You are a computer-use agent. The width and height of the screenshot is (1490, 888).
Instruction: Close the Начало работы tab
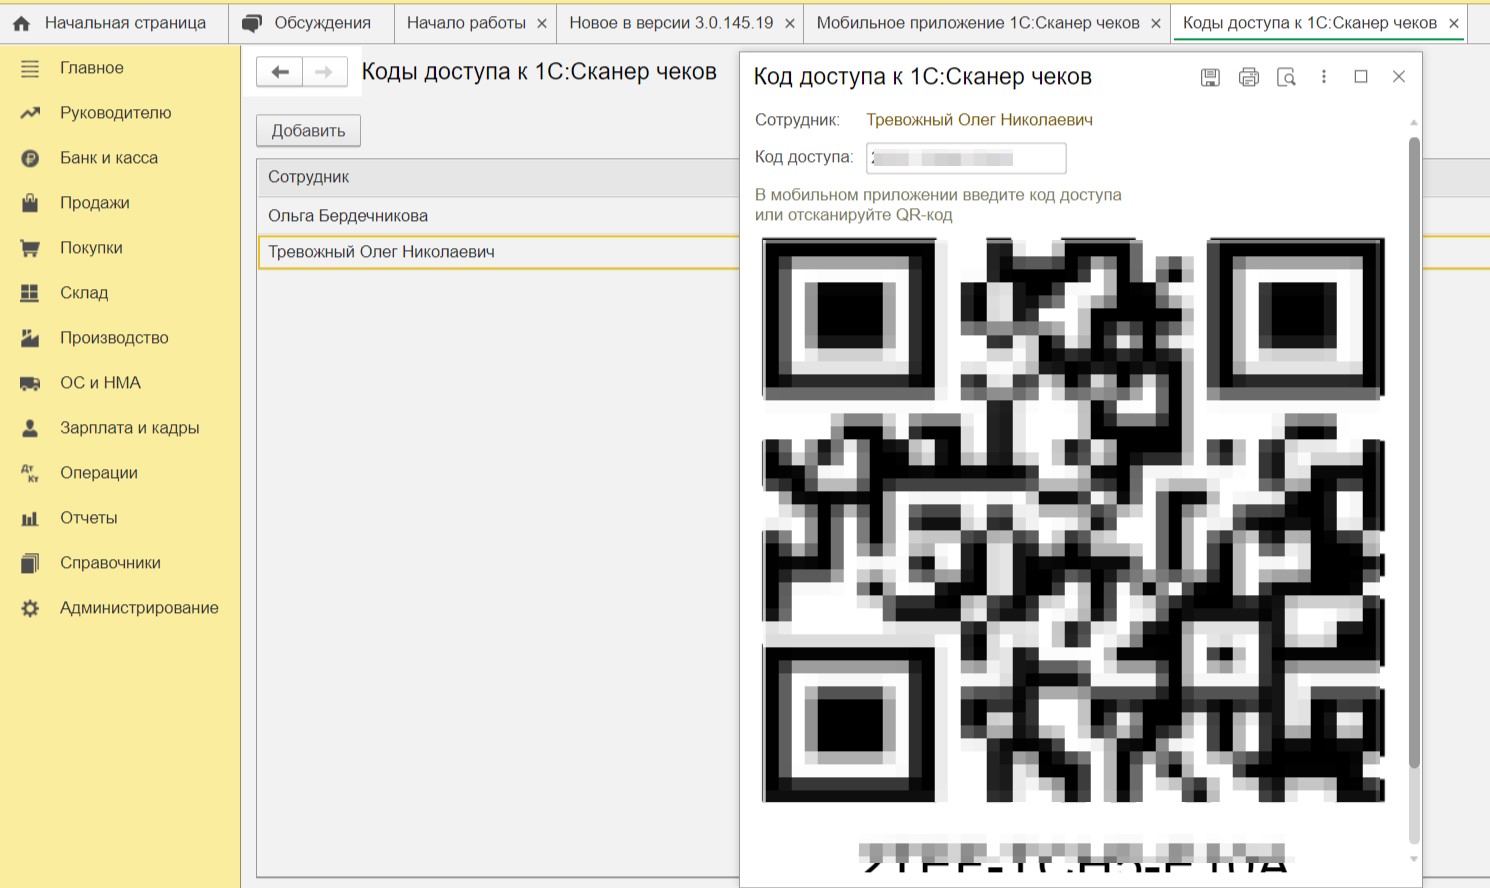point(542,23)
